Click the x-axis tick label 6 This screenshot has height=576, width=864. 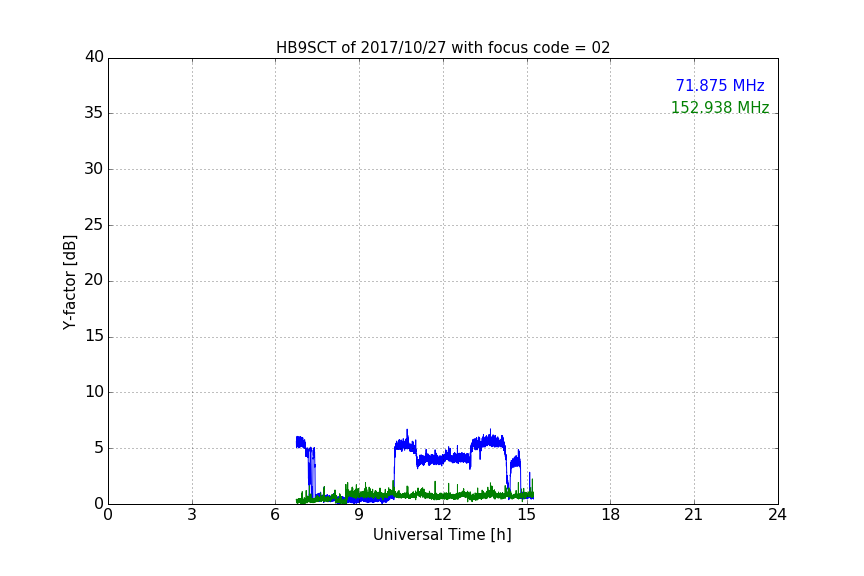276,515
